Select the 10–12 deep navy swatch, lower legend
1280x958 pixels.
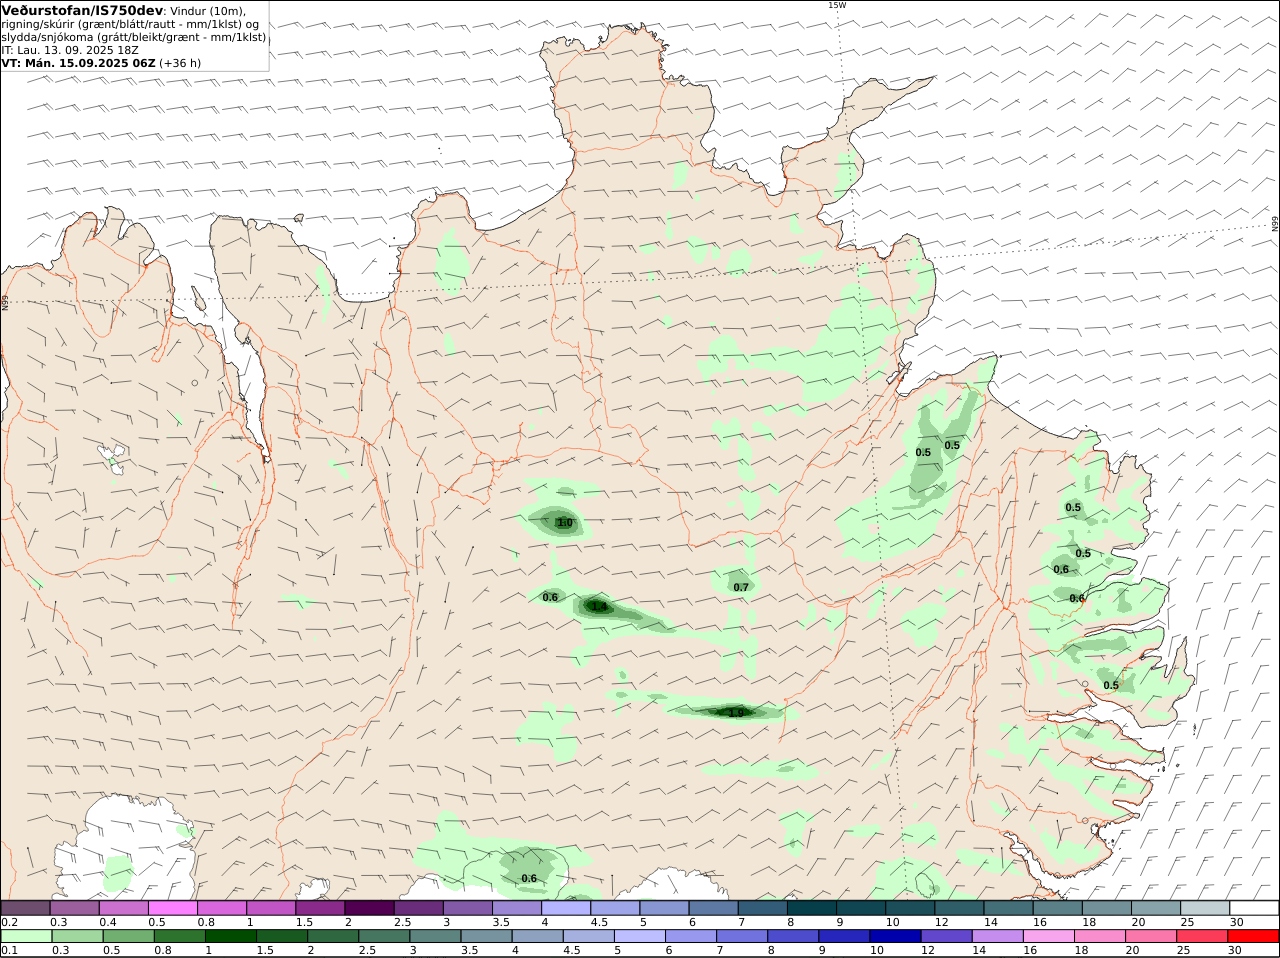point(894,936)
